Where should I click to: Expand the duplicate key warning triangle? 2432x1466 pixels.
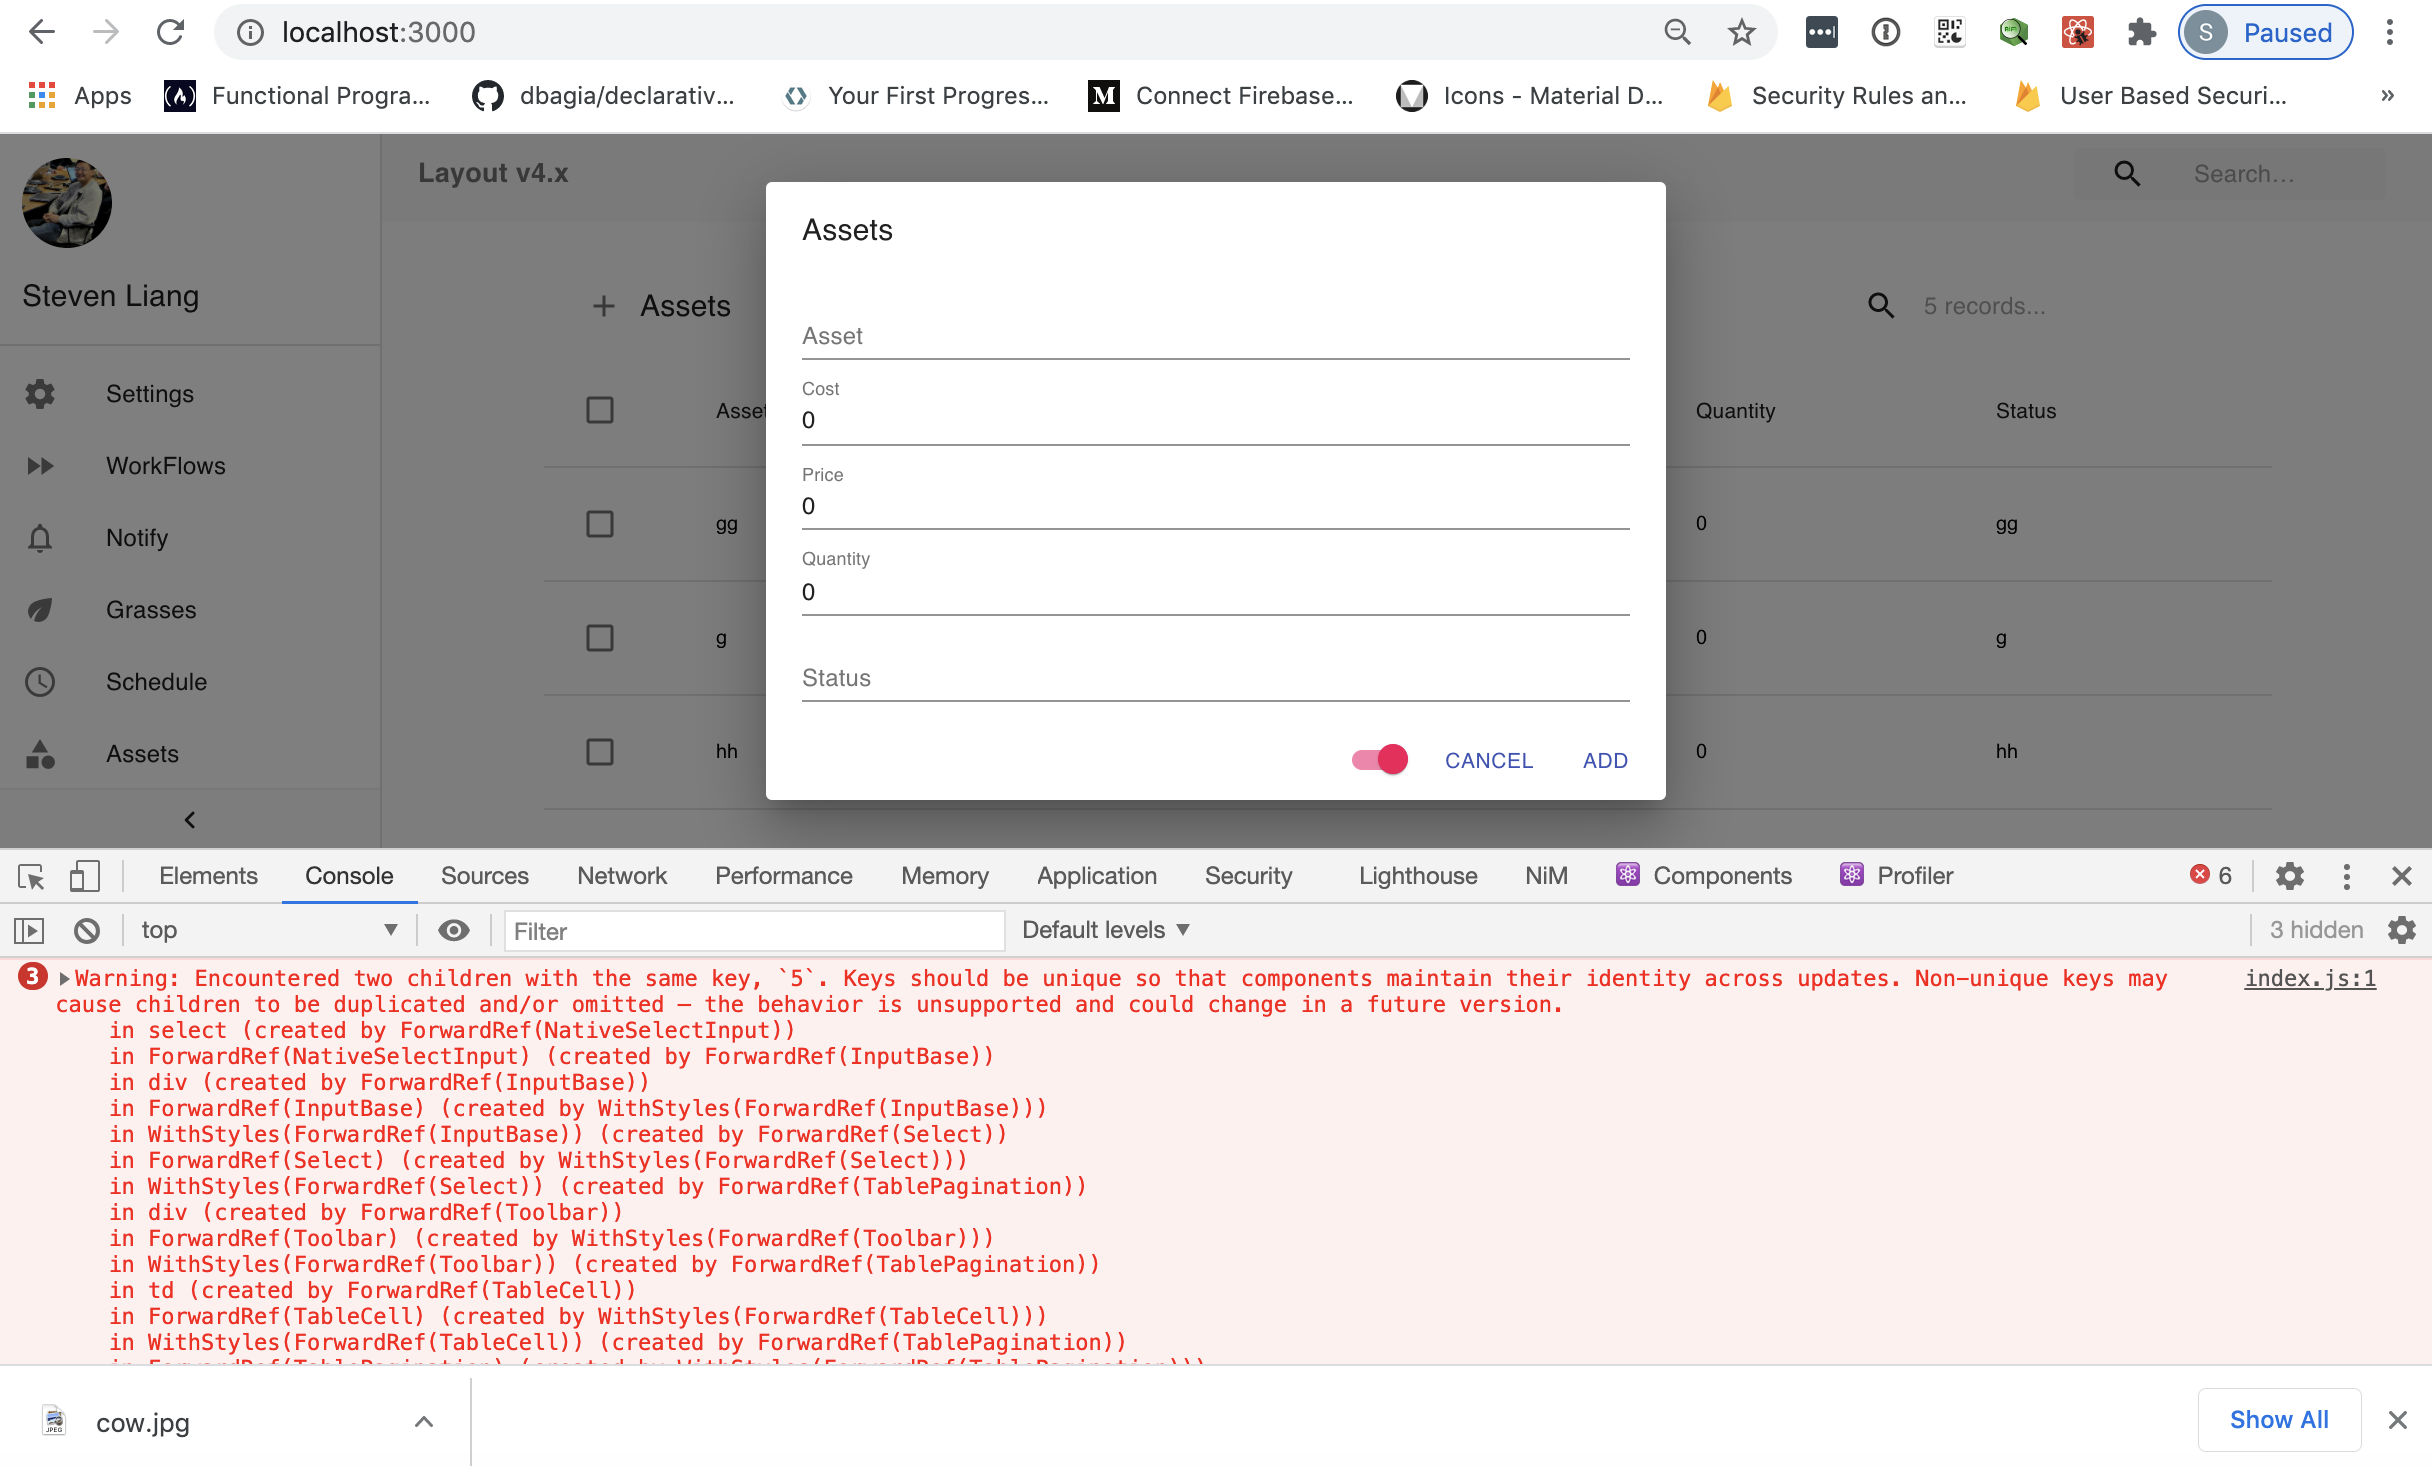coord(64,978)
